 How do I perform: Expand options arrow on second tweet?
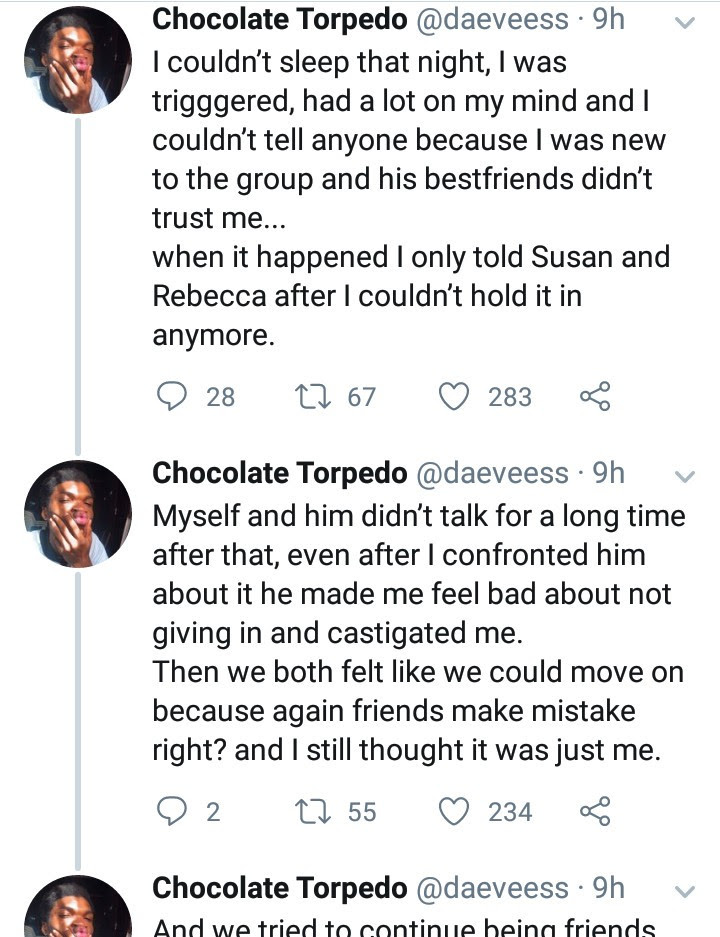click(x=685, y=477)
